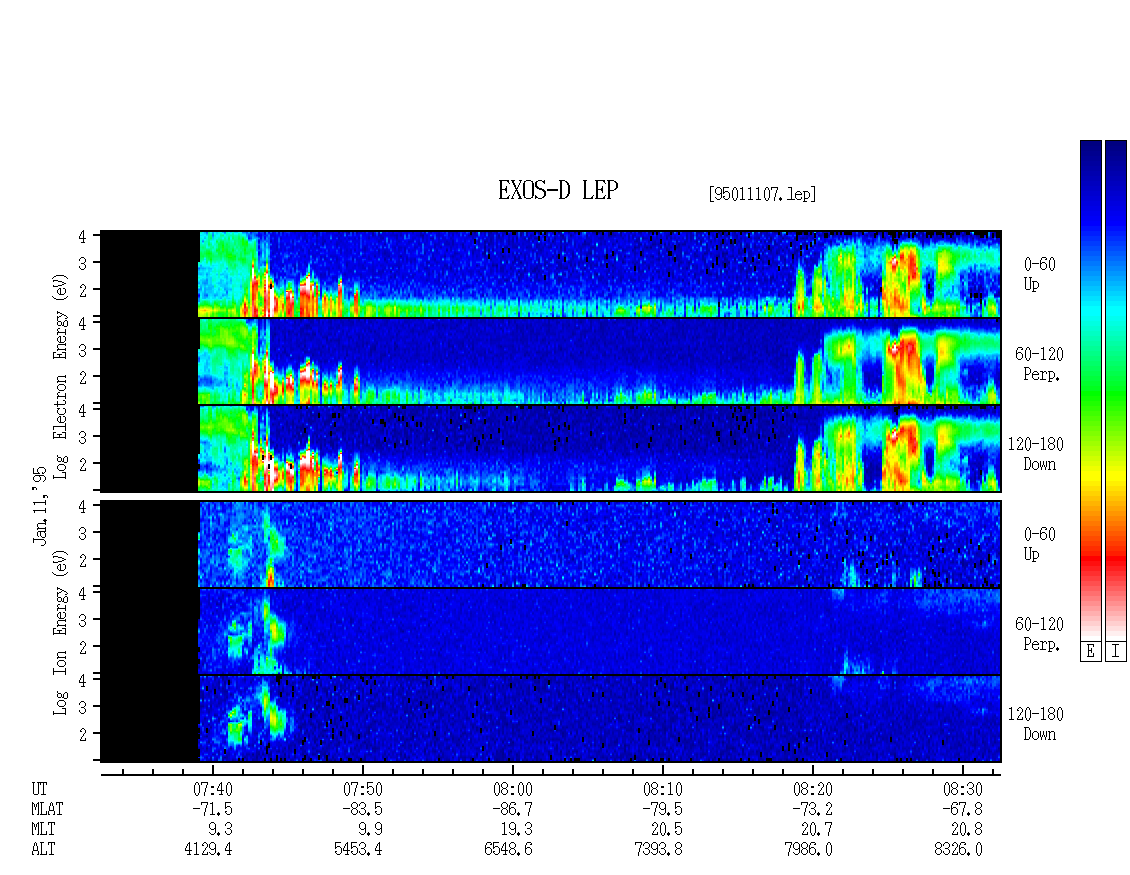Screen dimensions: 1130x875
Task: Click the 08:30 UT time label
Action: [x=962, y=789]
